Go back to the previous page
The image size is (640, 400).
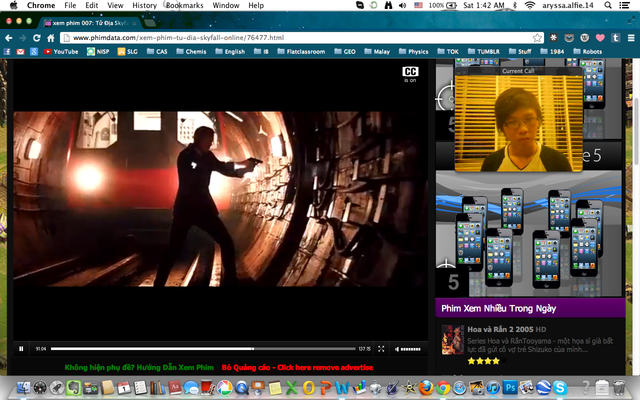[9, 38]
